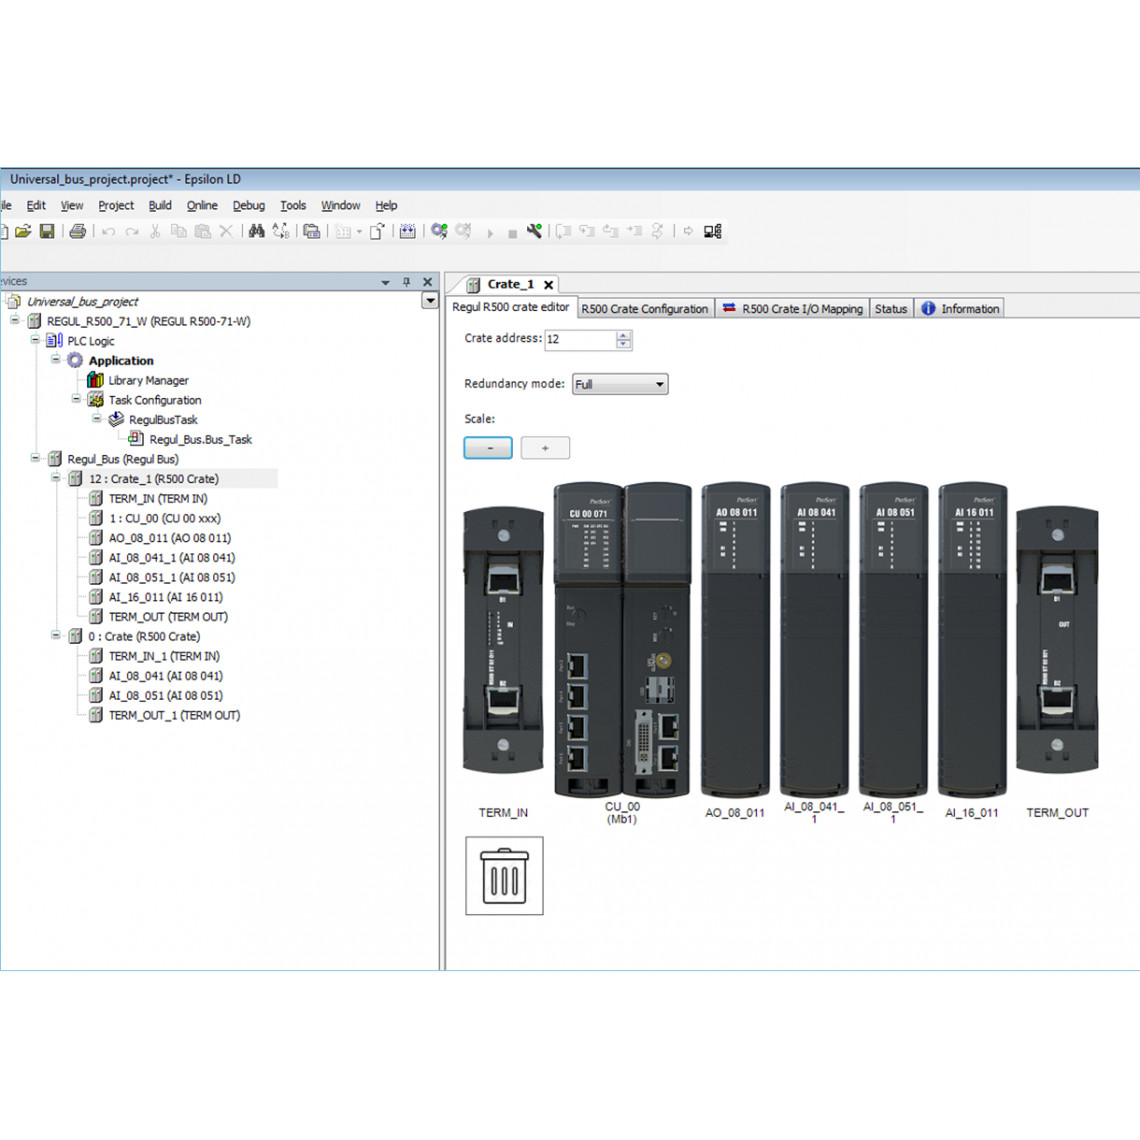Collapse the 12 : Crate_1 node
This screenshot has width=1140, height=1140.
click(55, 477)
